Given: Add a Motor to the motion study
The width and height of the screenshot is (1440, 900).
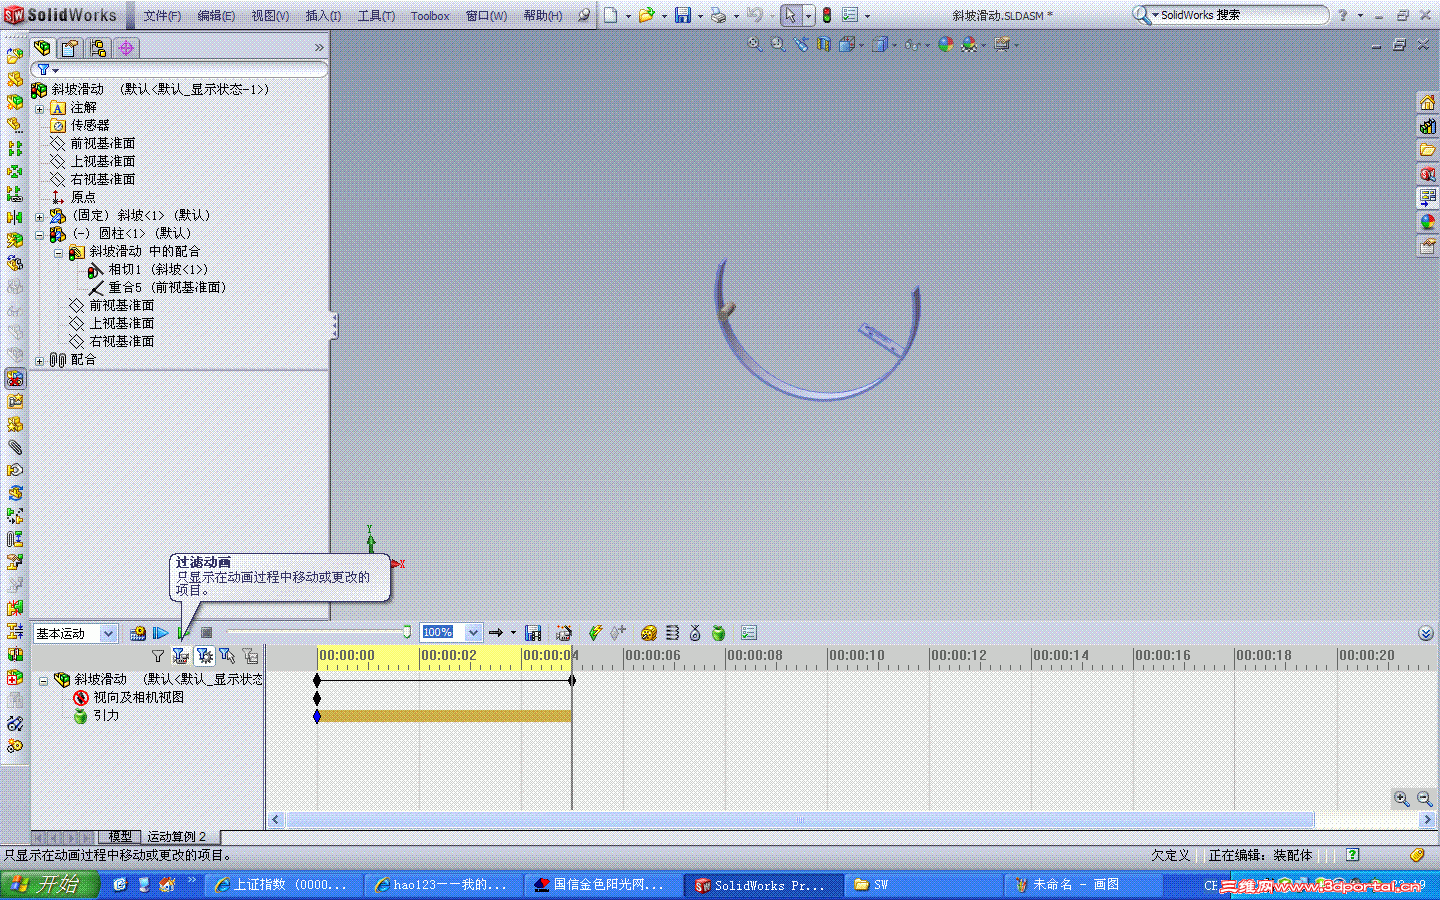Looking at the screenshot, I should pyautogui.click(x=649, y=633).
